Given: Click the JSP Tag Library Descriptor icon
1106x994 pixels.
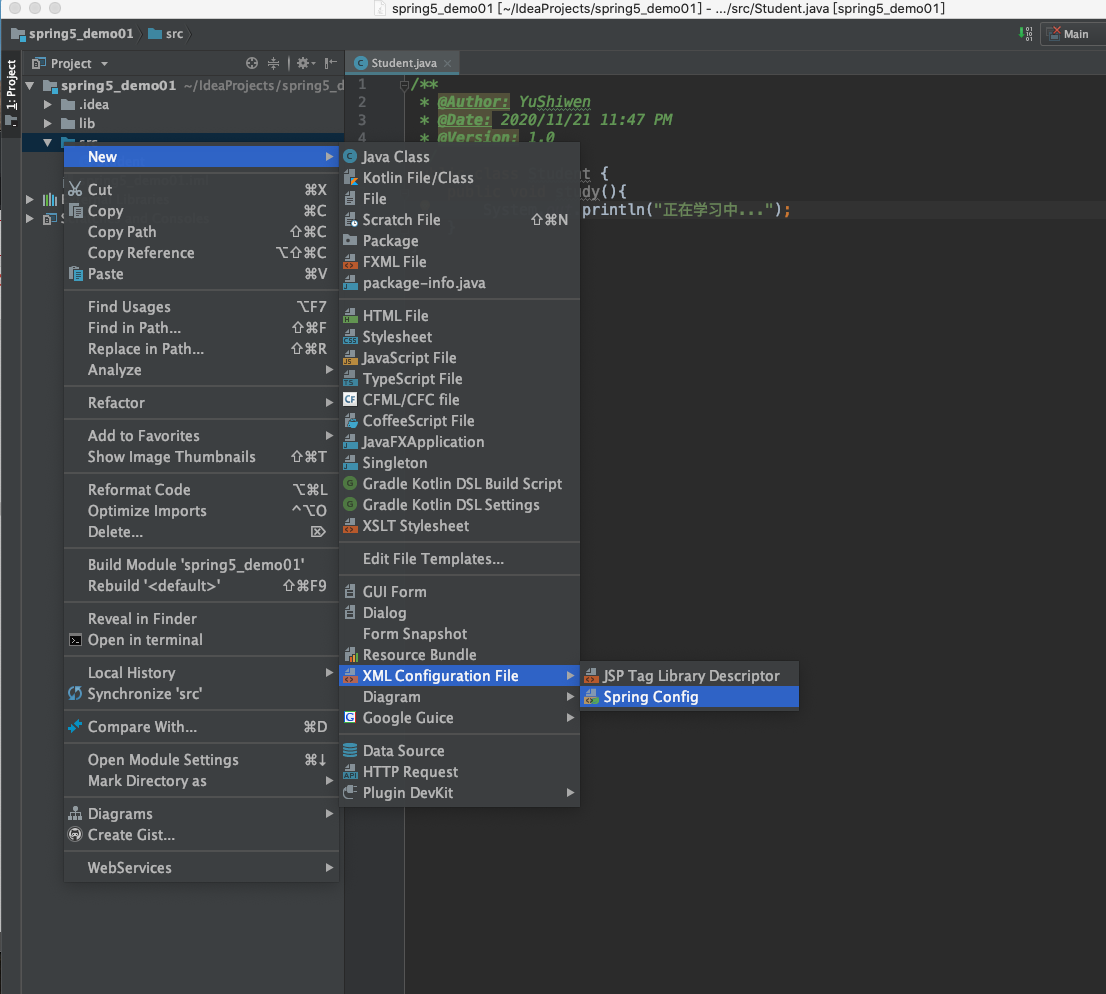Looking at the screenshot, I should coord(590,676).
